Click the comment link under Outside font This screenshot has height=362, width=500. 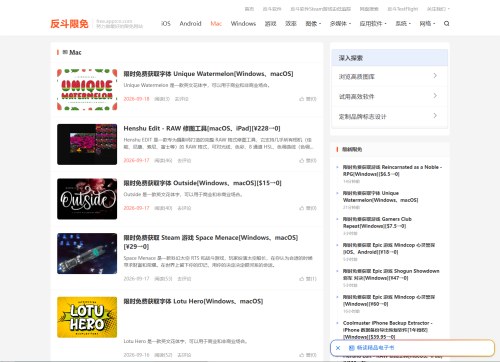point(184,208)
